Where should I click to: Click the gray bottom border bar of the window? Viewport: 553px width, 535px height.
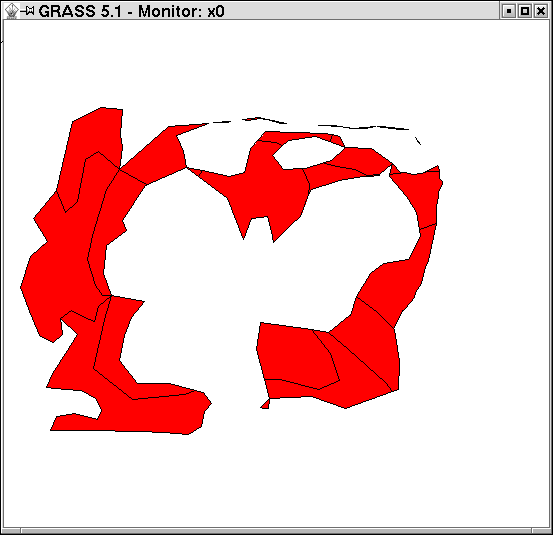click(276, 531)
